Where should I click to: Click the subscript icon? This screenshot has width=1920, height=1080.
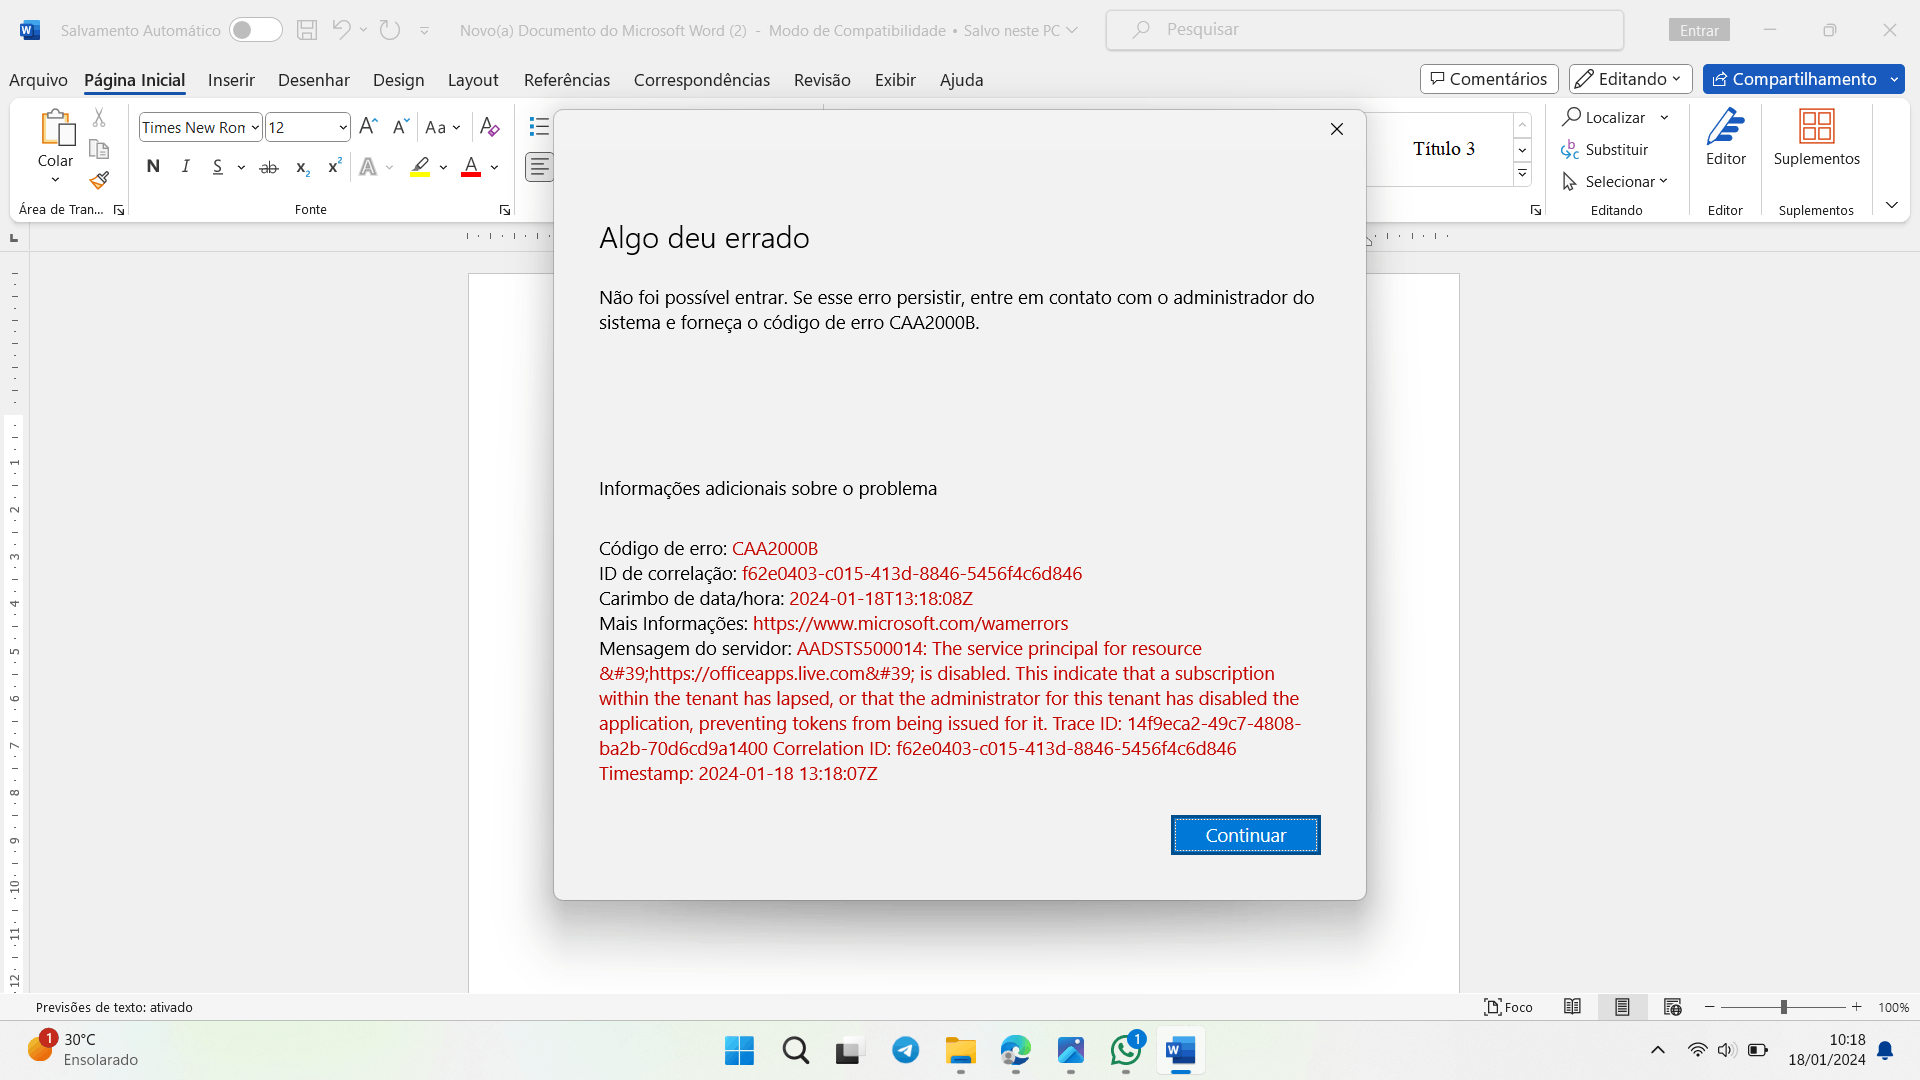tap(302, 168)
